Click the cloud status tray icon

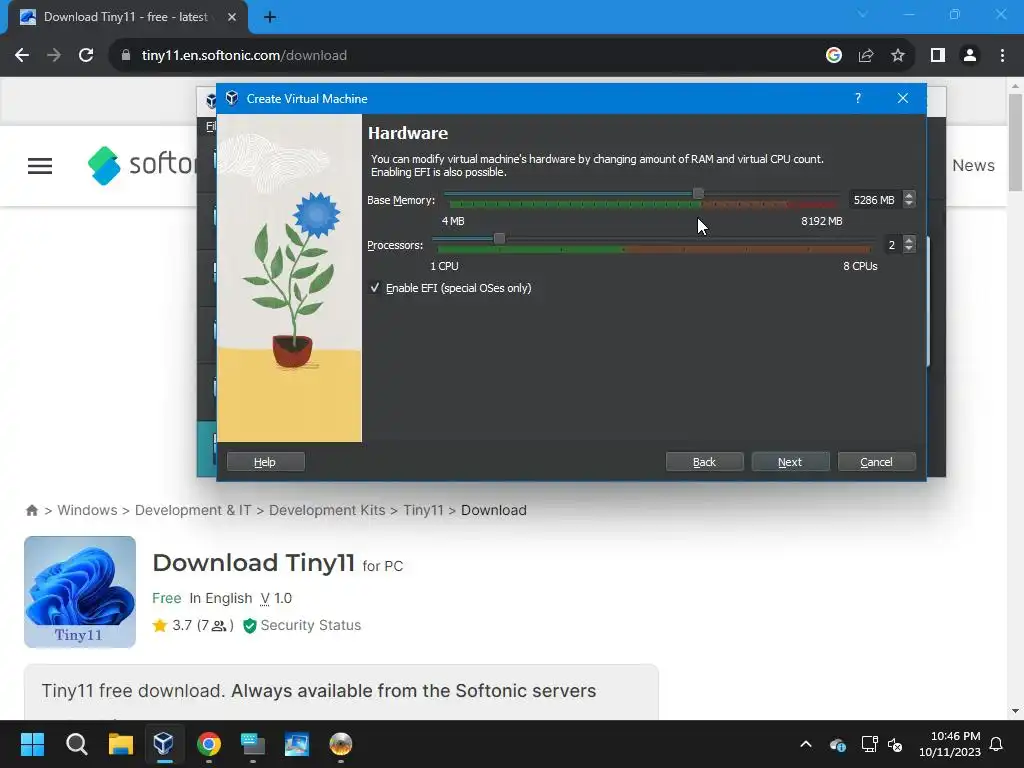838,744
